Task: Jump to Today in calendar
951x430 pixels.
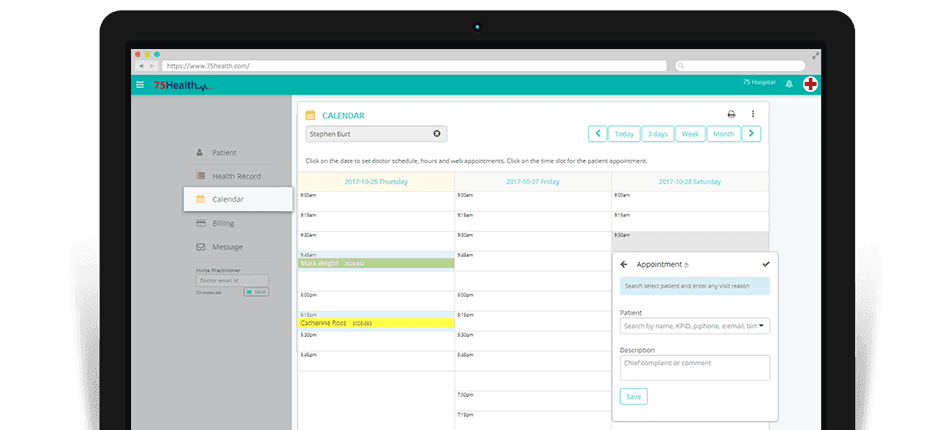Action: coord(624,134)
